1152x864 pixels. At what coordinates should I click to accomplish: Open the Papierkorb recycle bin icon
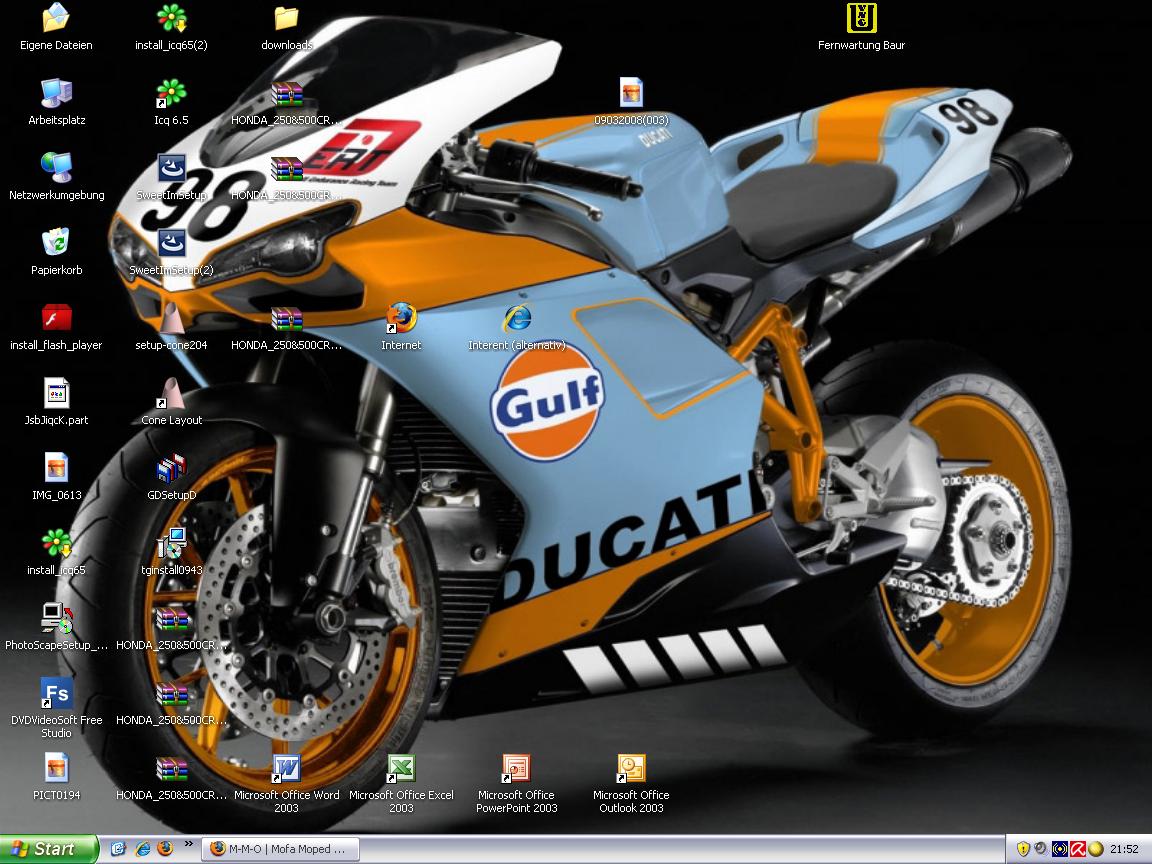click(56, 243)
